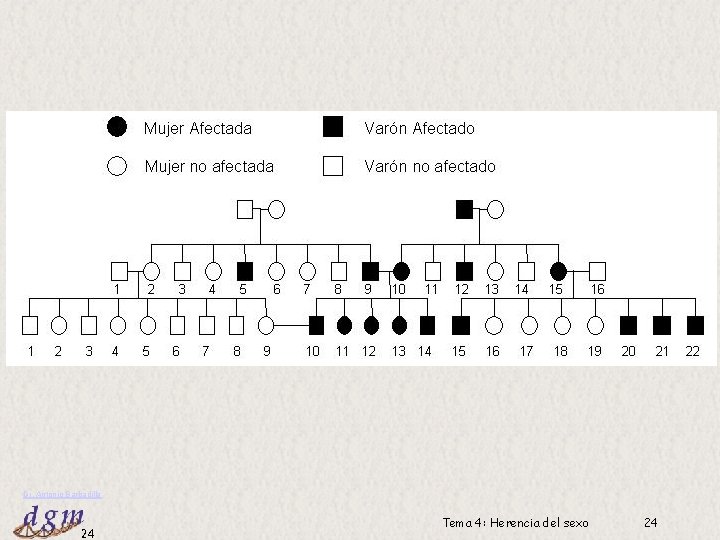The width and height of the screenshot is (720, 540).
Task: Click unaffected female 9 in bottom row
Action: (266, 325)
